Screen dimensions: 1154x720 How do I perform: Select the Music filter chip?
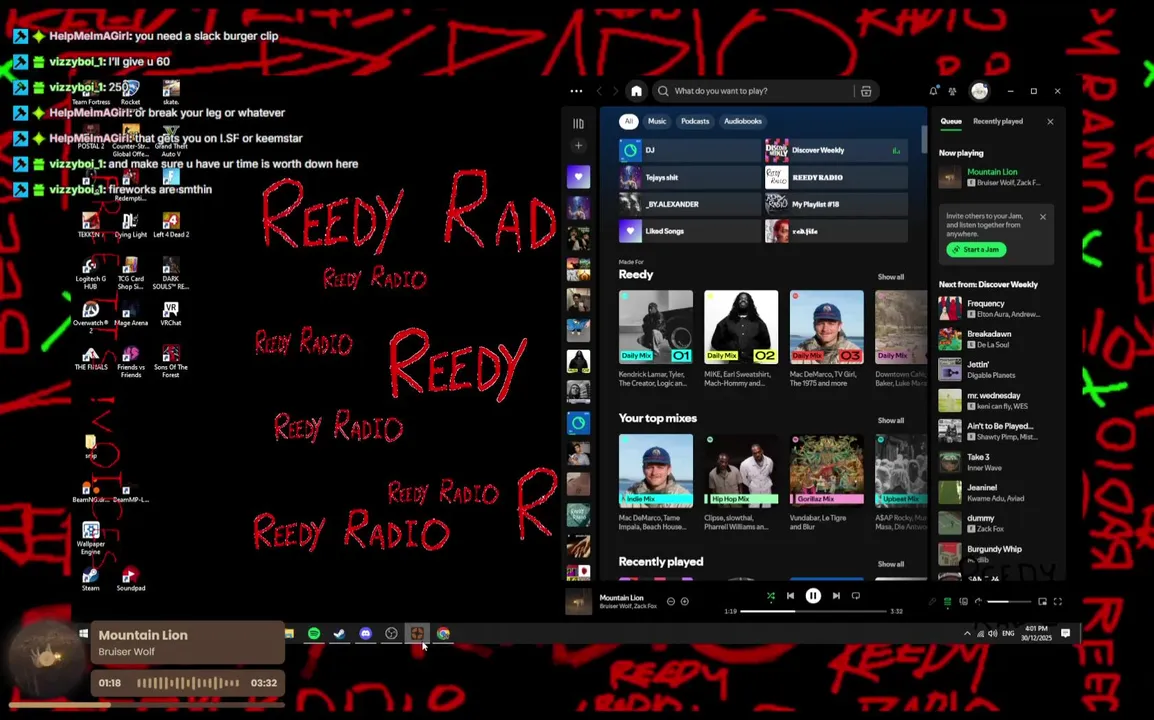point(657,121)
